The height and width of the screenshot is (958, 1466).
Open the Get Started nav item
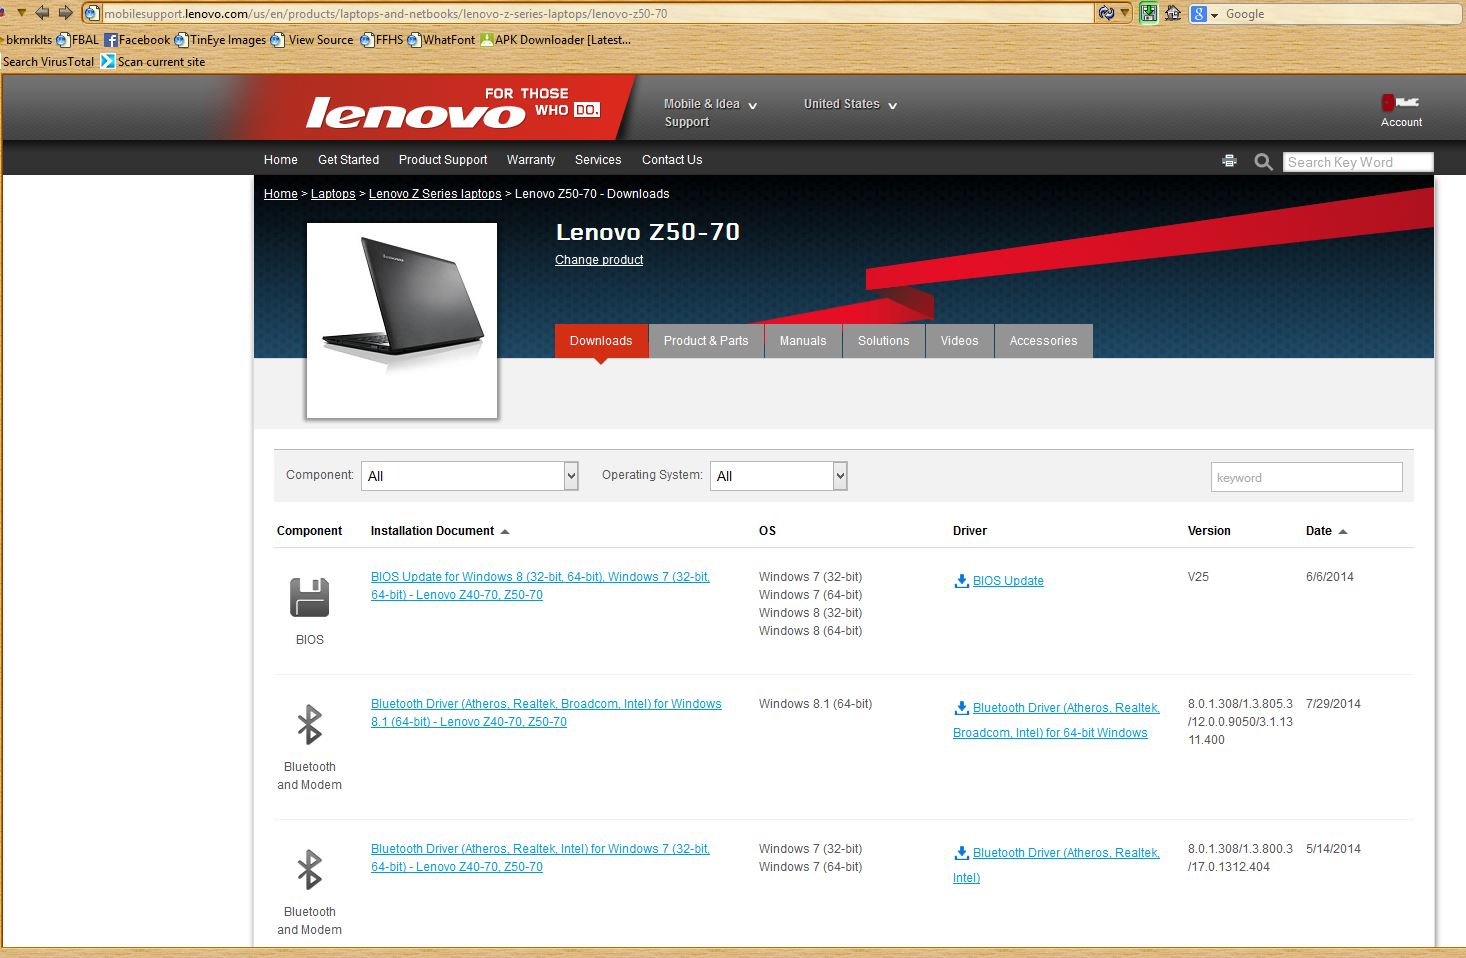tap(348, 160)
